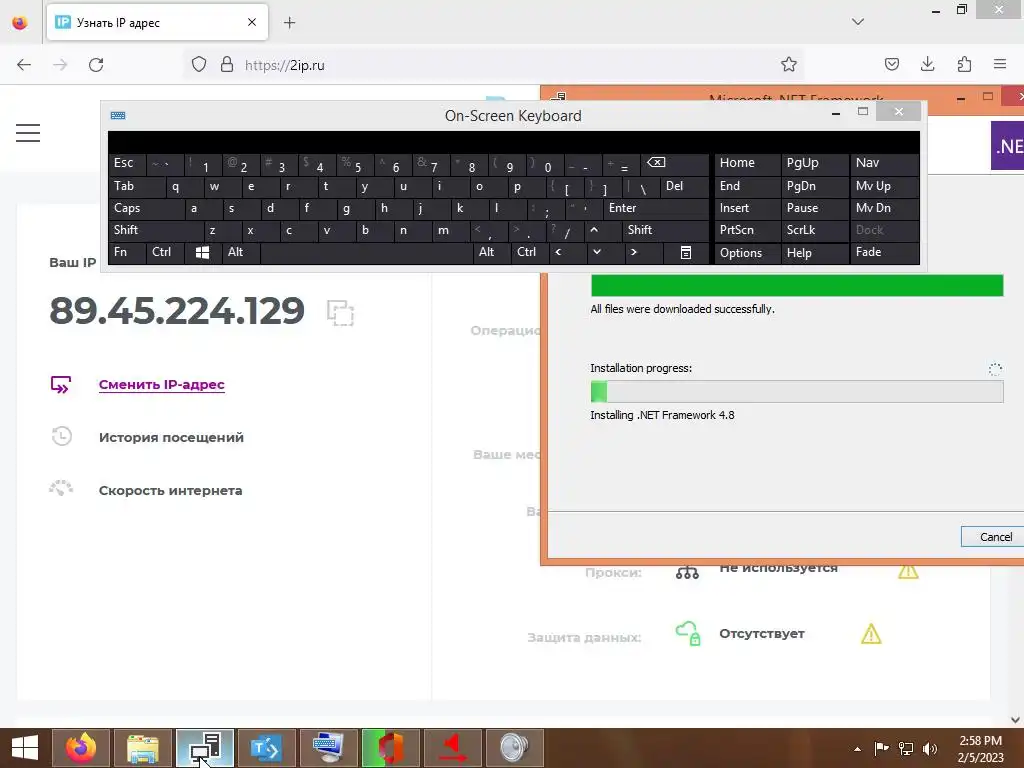This screenshot has height=768, width=1024.
Task: Toggle Caps lock on the On-Screen Keyboard
Action: 146,208
